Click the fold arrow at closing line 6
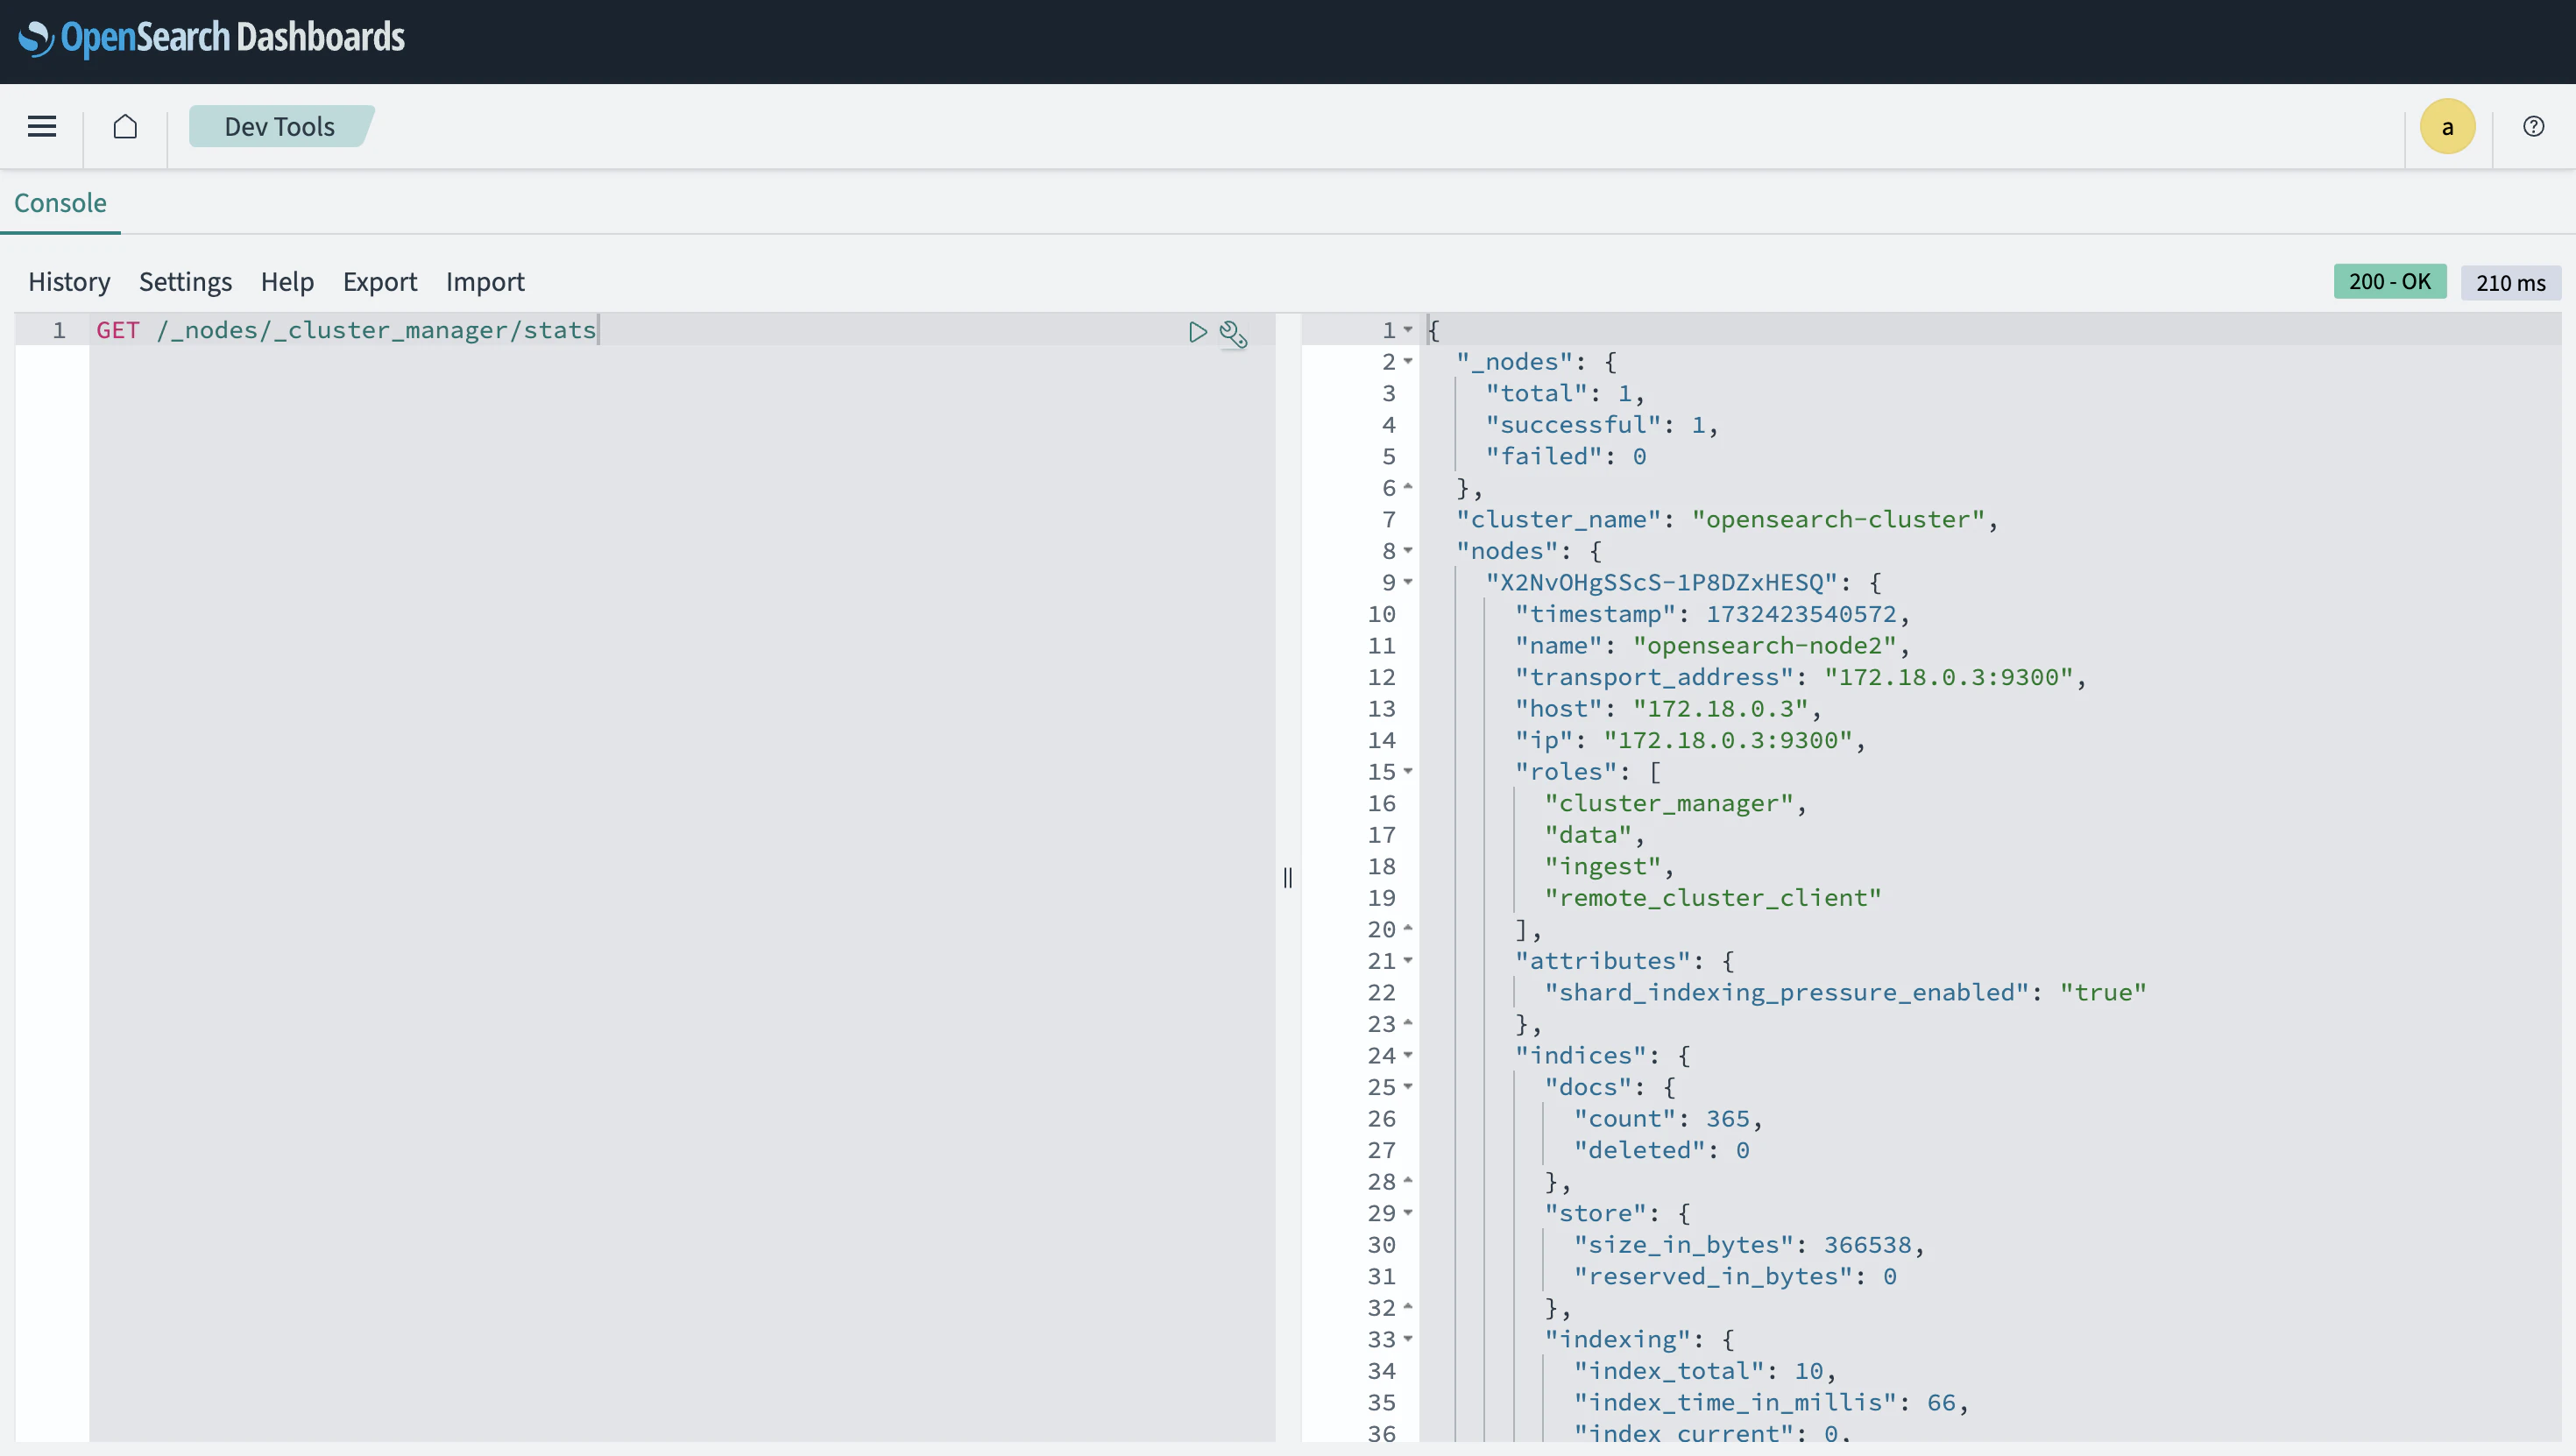The height and width of the screenshot is (1456, 2576). click(x=1408, y=487)
